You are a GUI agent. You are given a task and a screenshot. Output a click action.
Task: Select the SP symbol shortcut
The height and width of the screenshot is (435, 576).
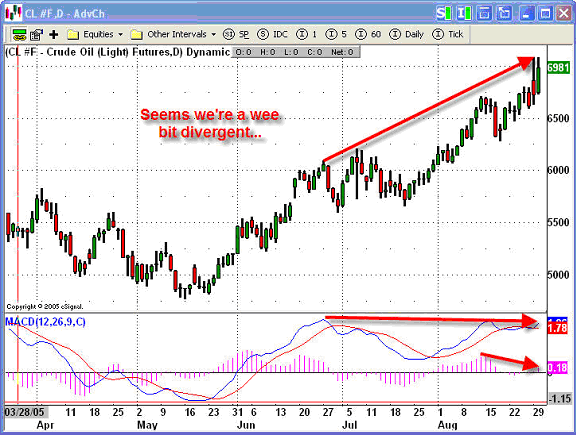pos(236,34)
